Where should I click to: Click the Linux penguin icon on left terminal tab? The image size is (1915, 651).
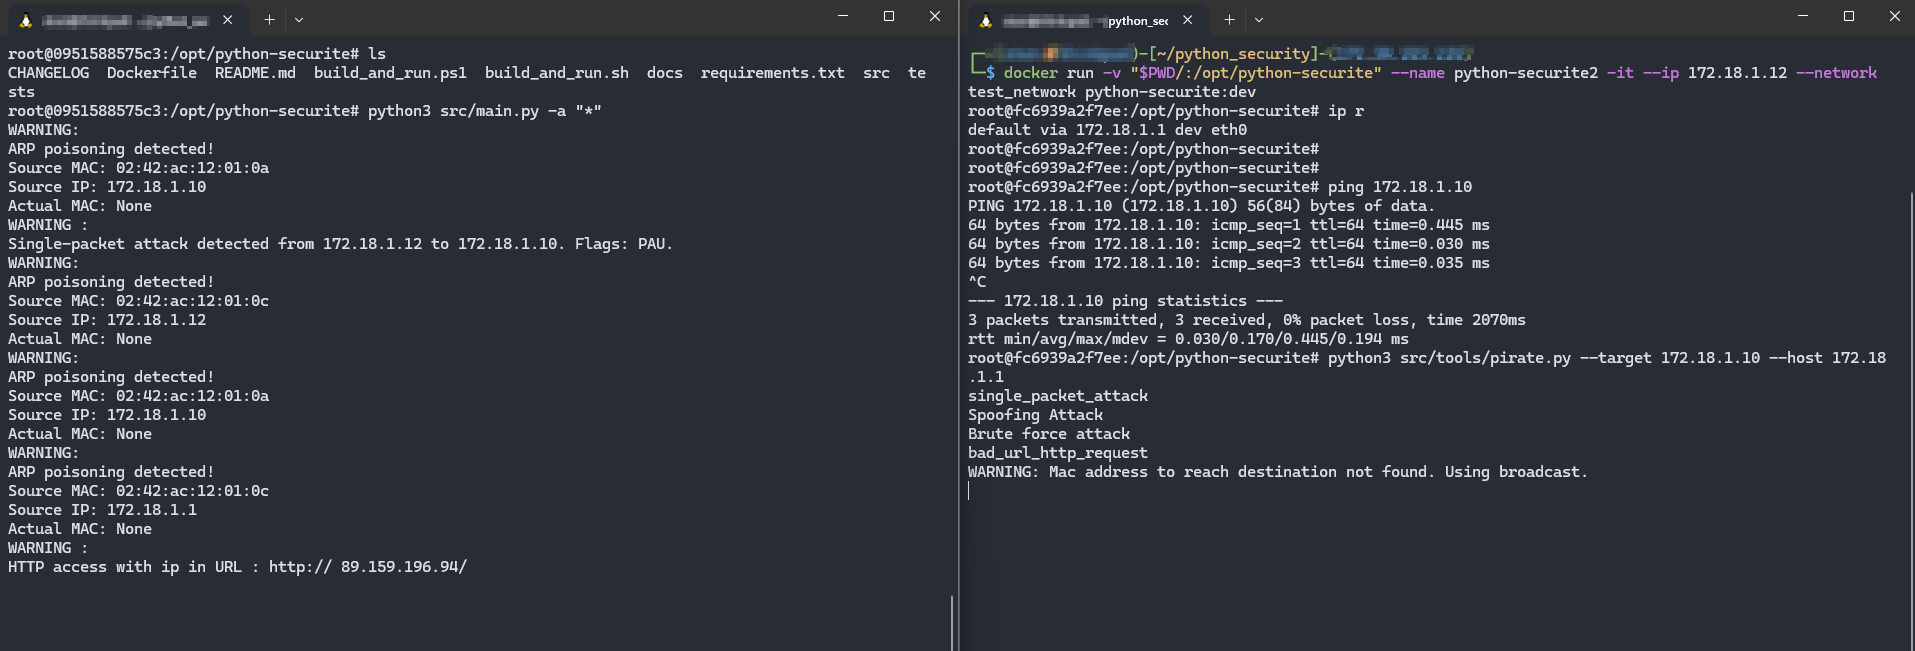(26, 20)
